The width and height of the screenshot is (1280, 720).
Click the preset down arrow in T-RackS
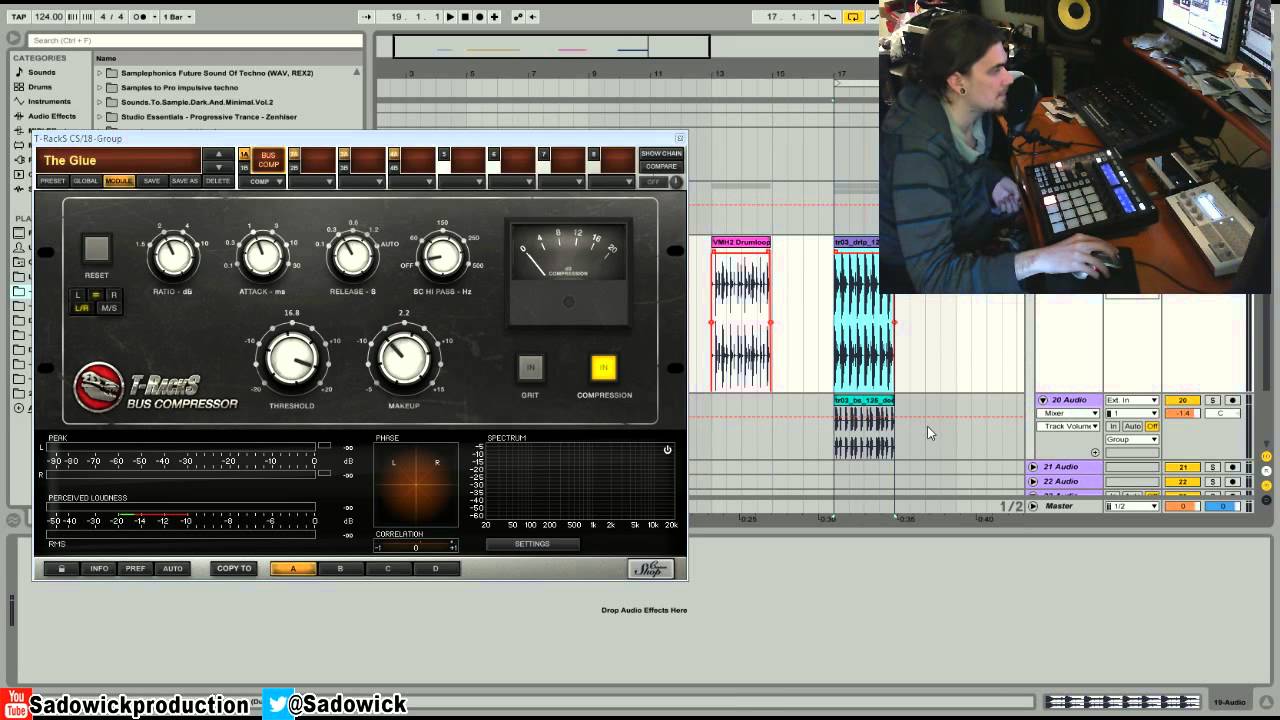tap(218, 167)
